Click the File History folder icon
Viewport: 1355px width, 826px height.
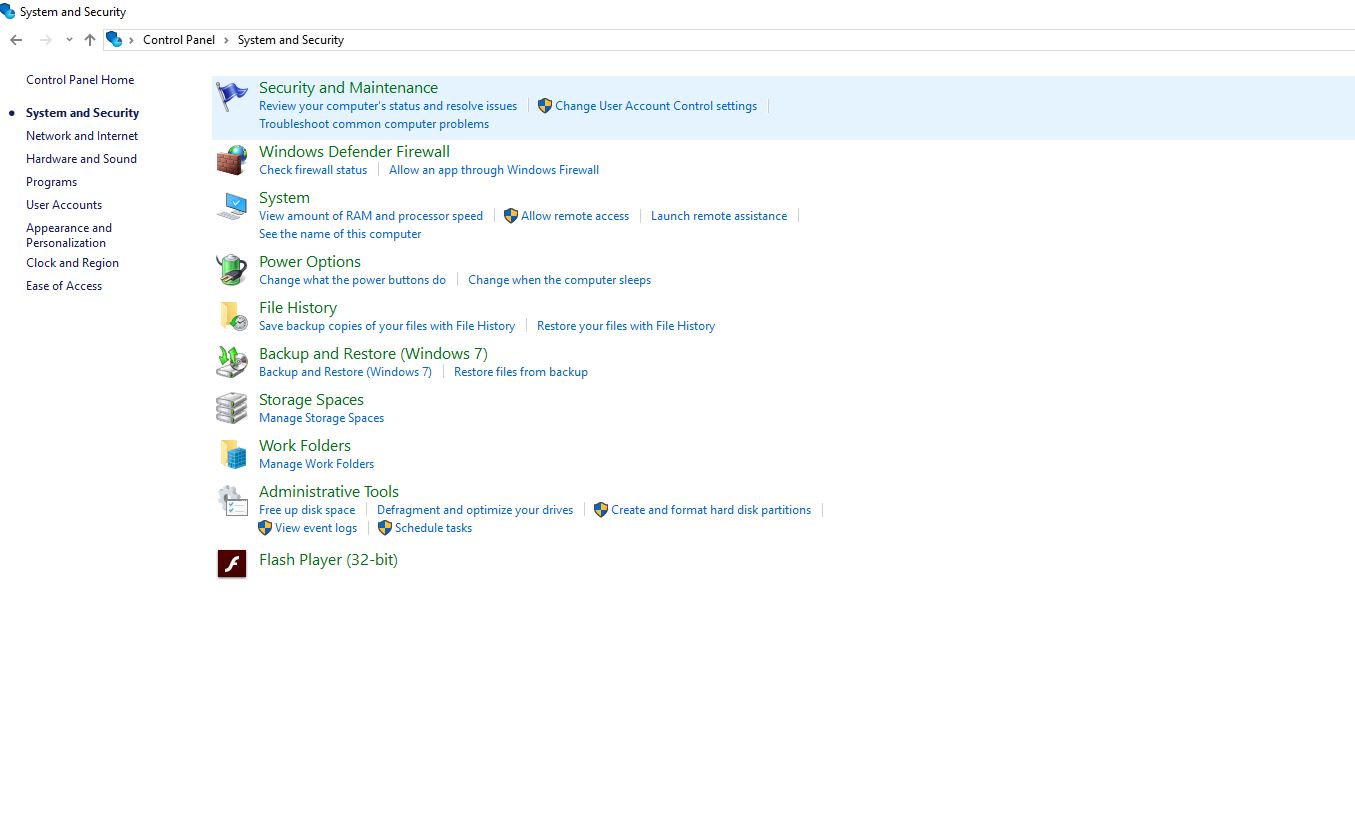point(232,316)
